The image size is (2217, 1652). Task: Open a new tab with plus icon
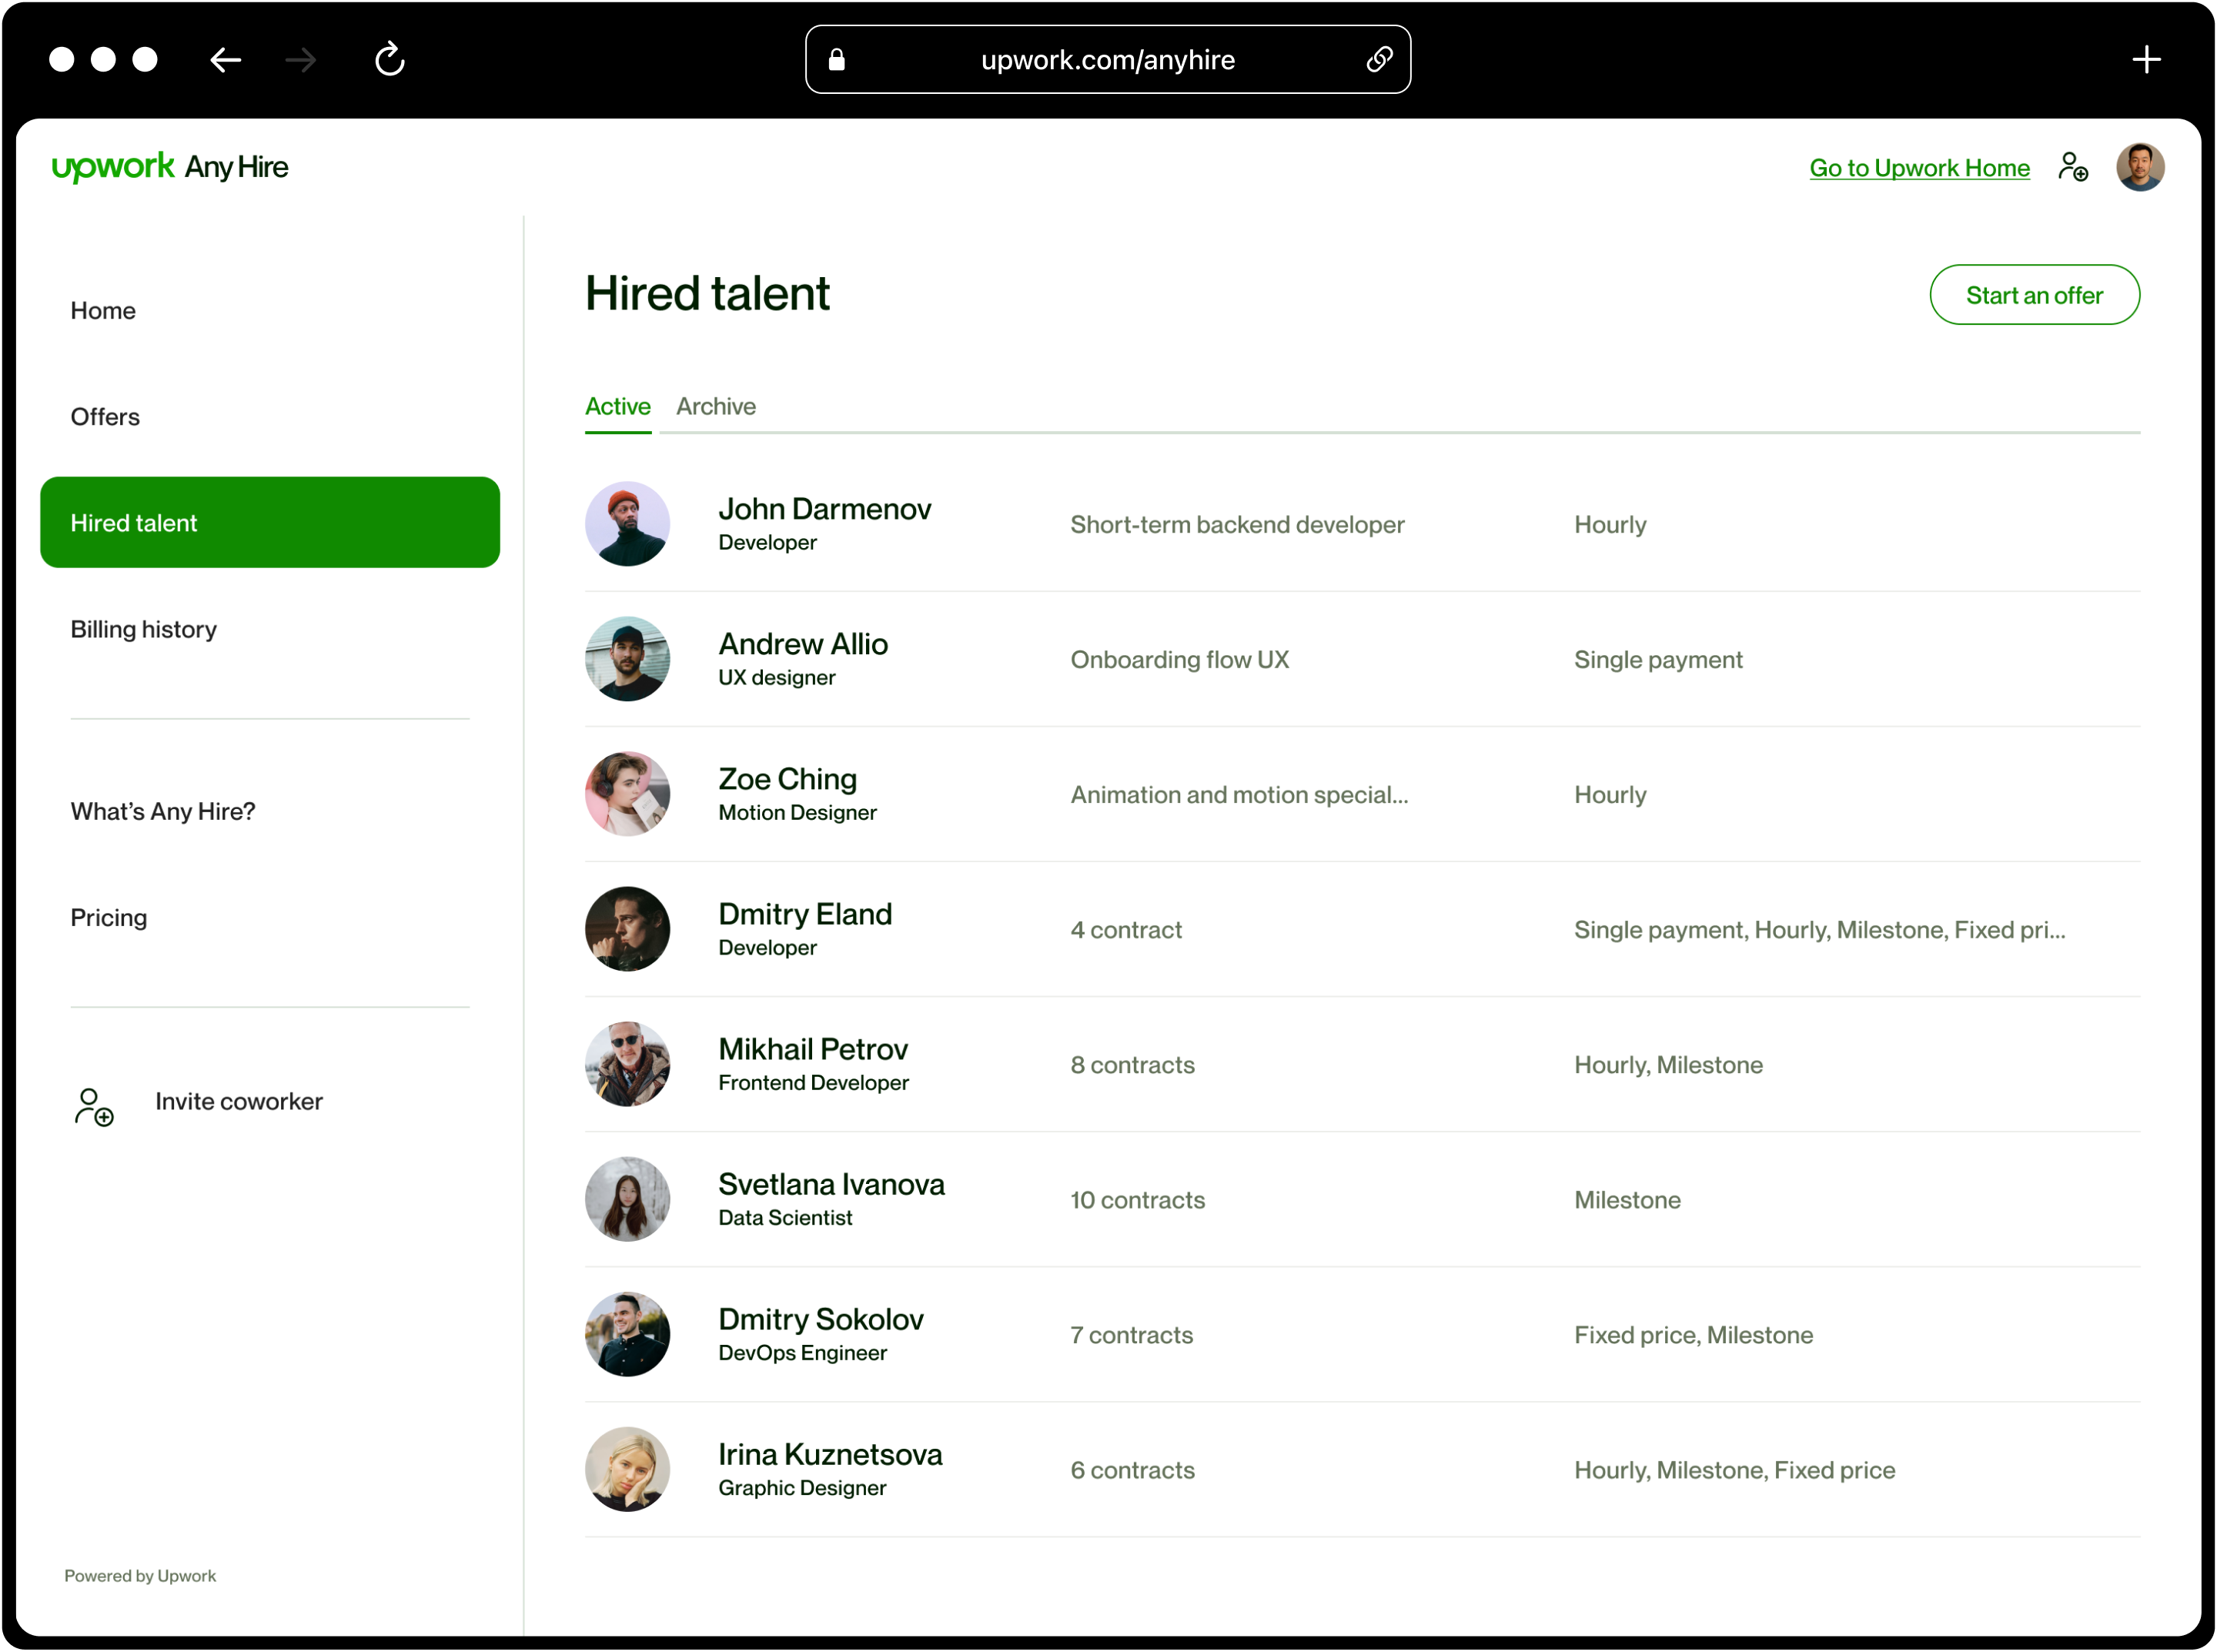click(x=2146, y=59)
